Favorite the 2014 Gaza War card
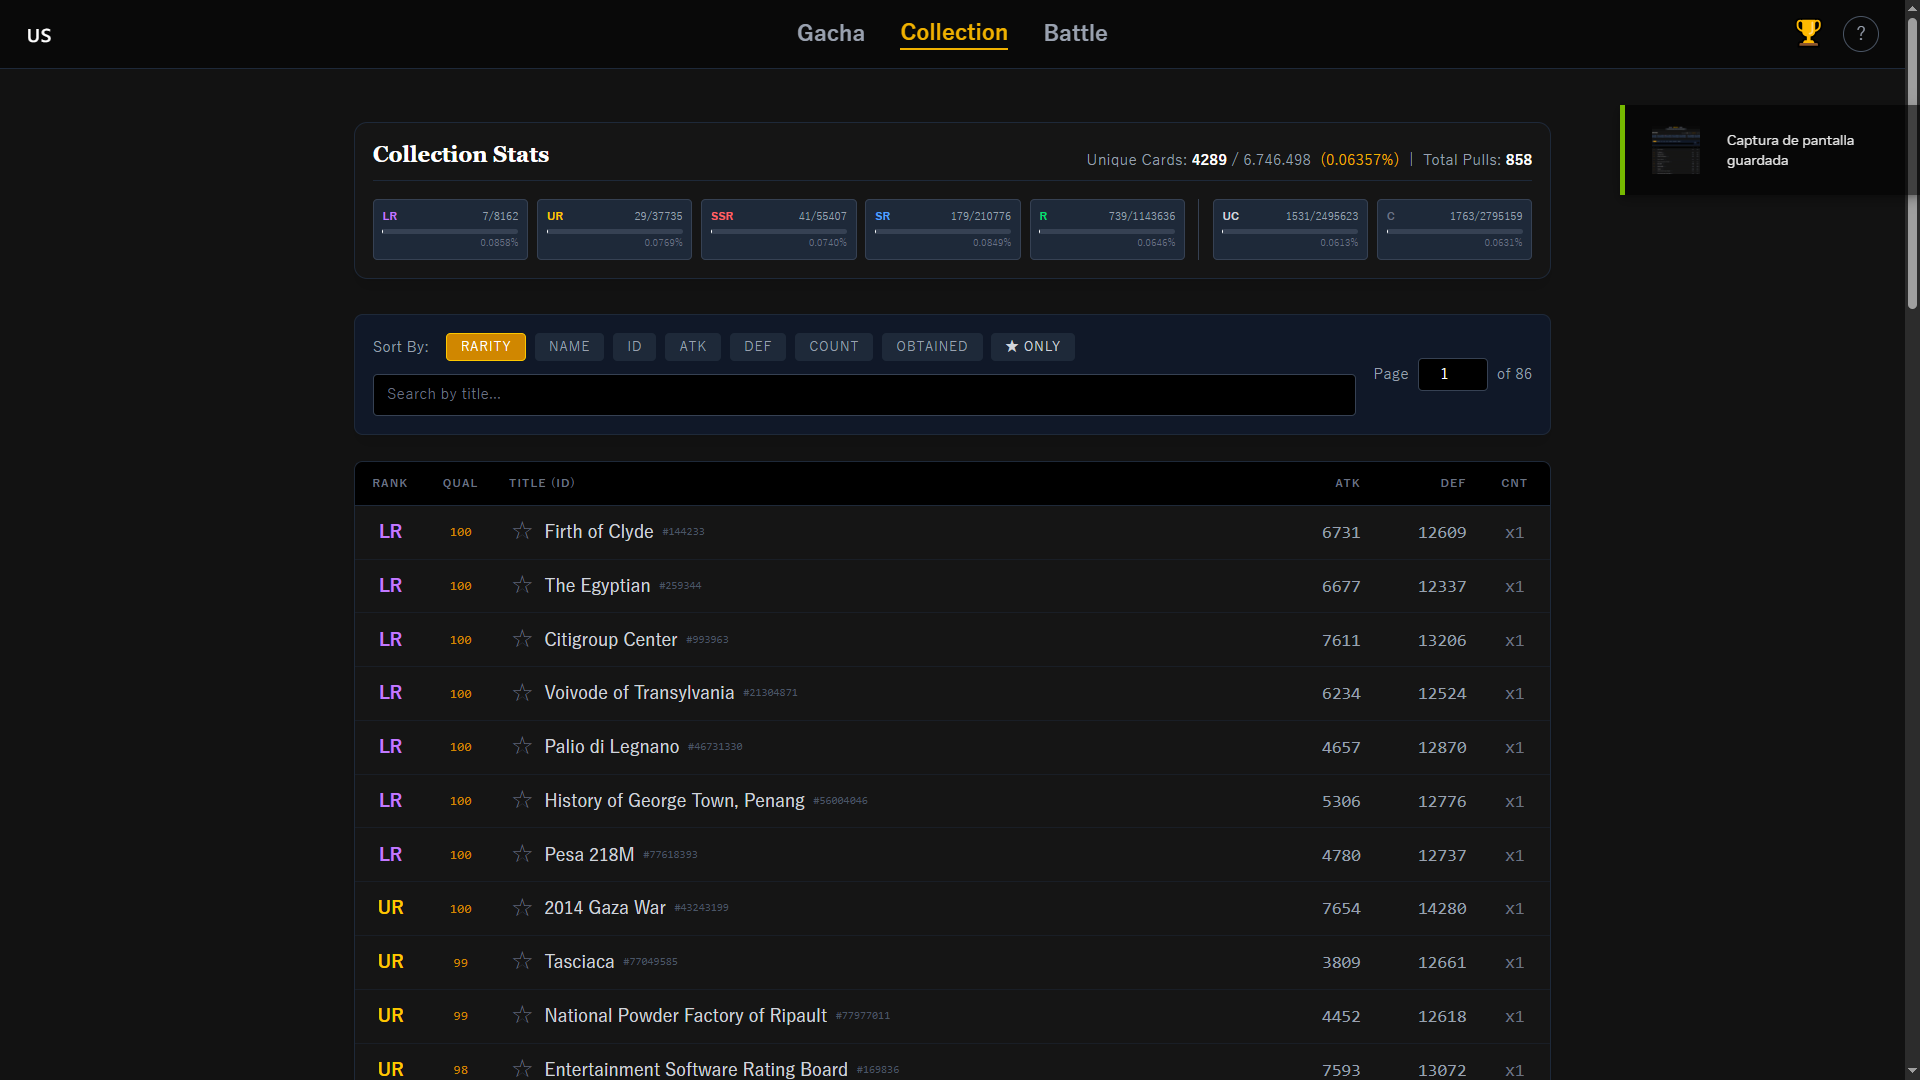The image size is (1920, 1080). [x=522, y=908]
